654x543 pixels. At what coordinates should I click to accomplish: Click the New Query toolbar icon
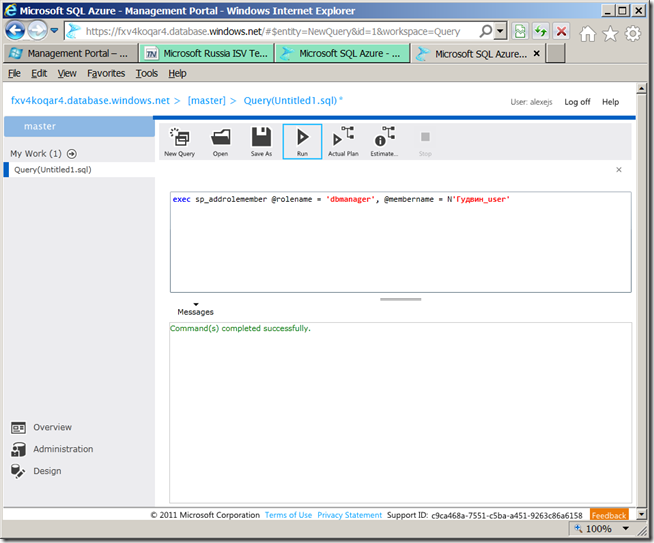pyautogui.click(x=179, y=141)
